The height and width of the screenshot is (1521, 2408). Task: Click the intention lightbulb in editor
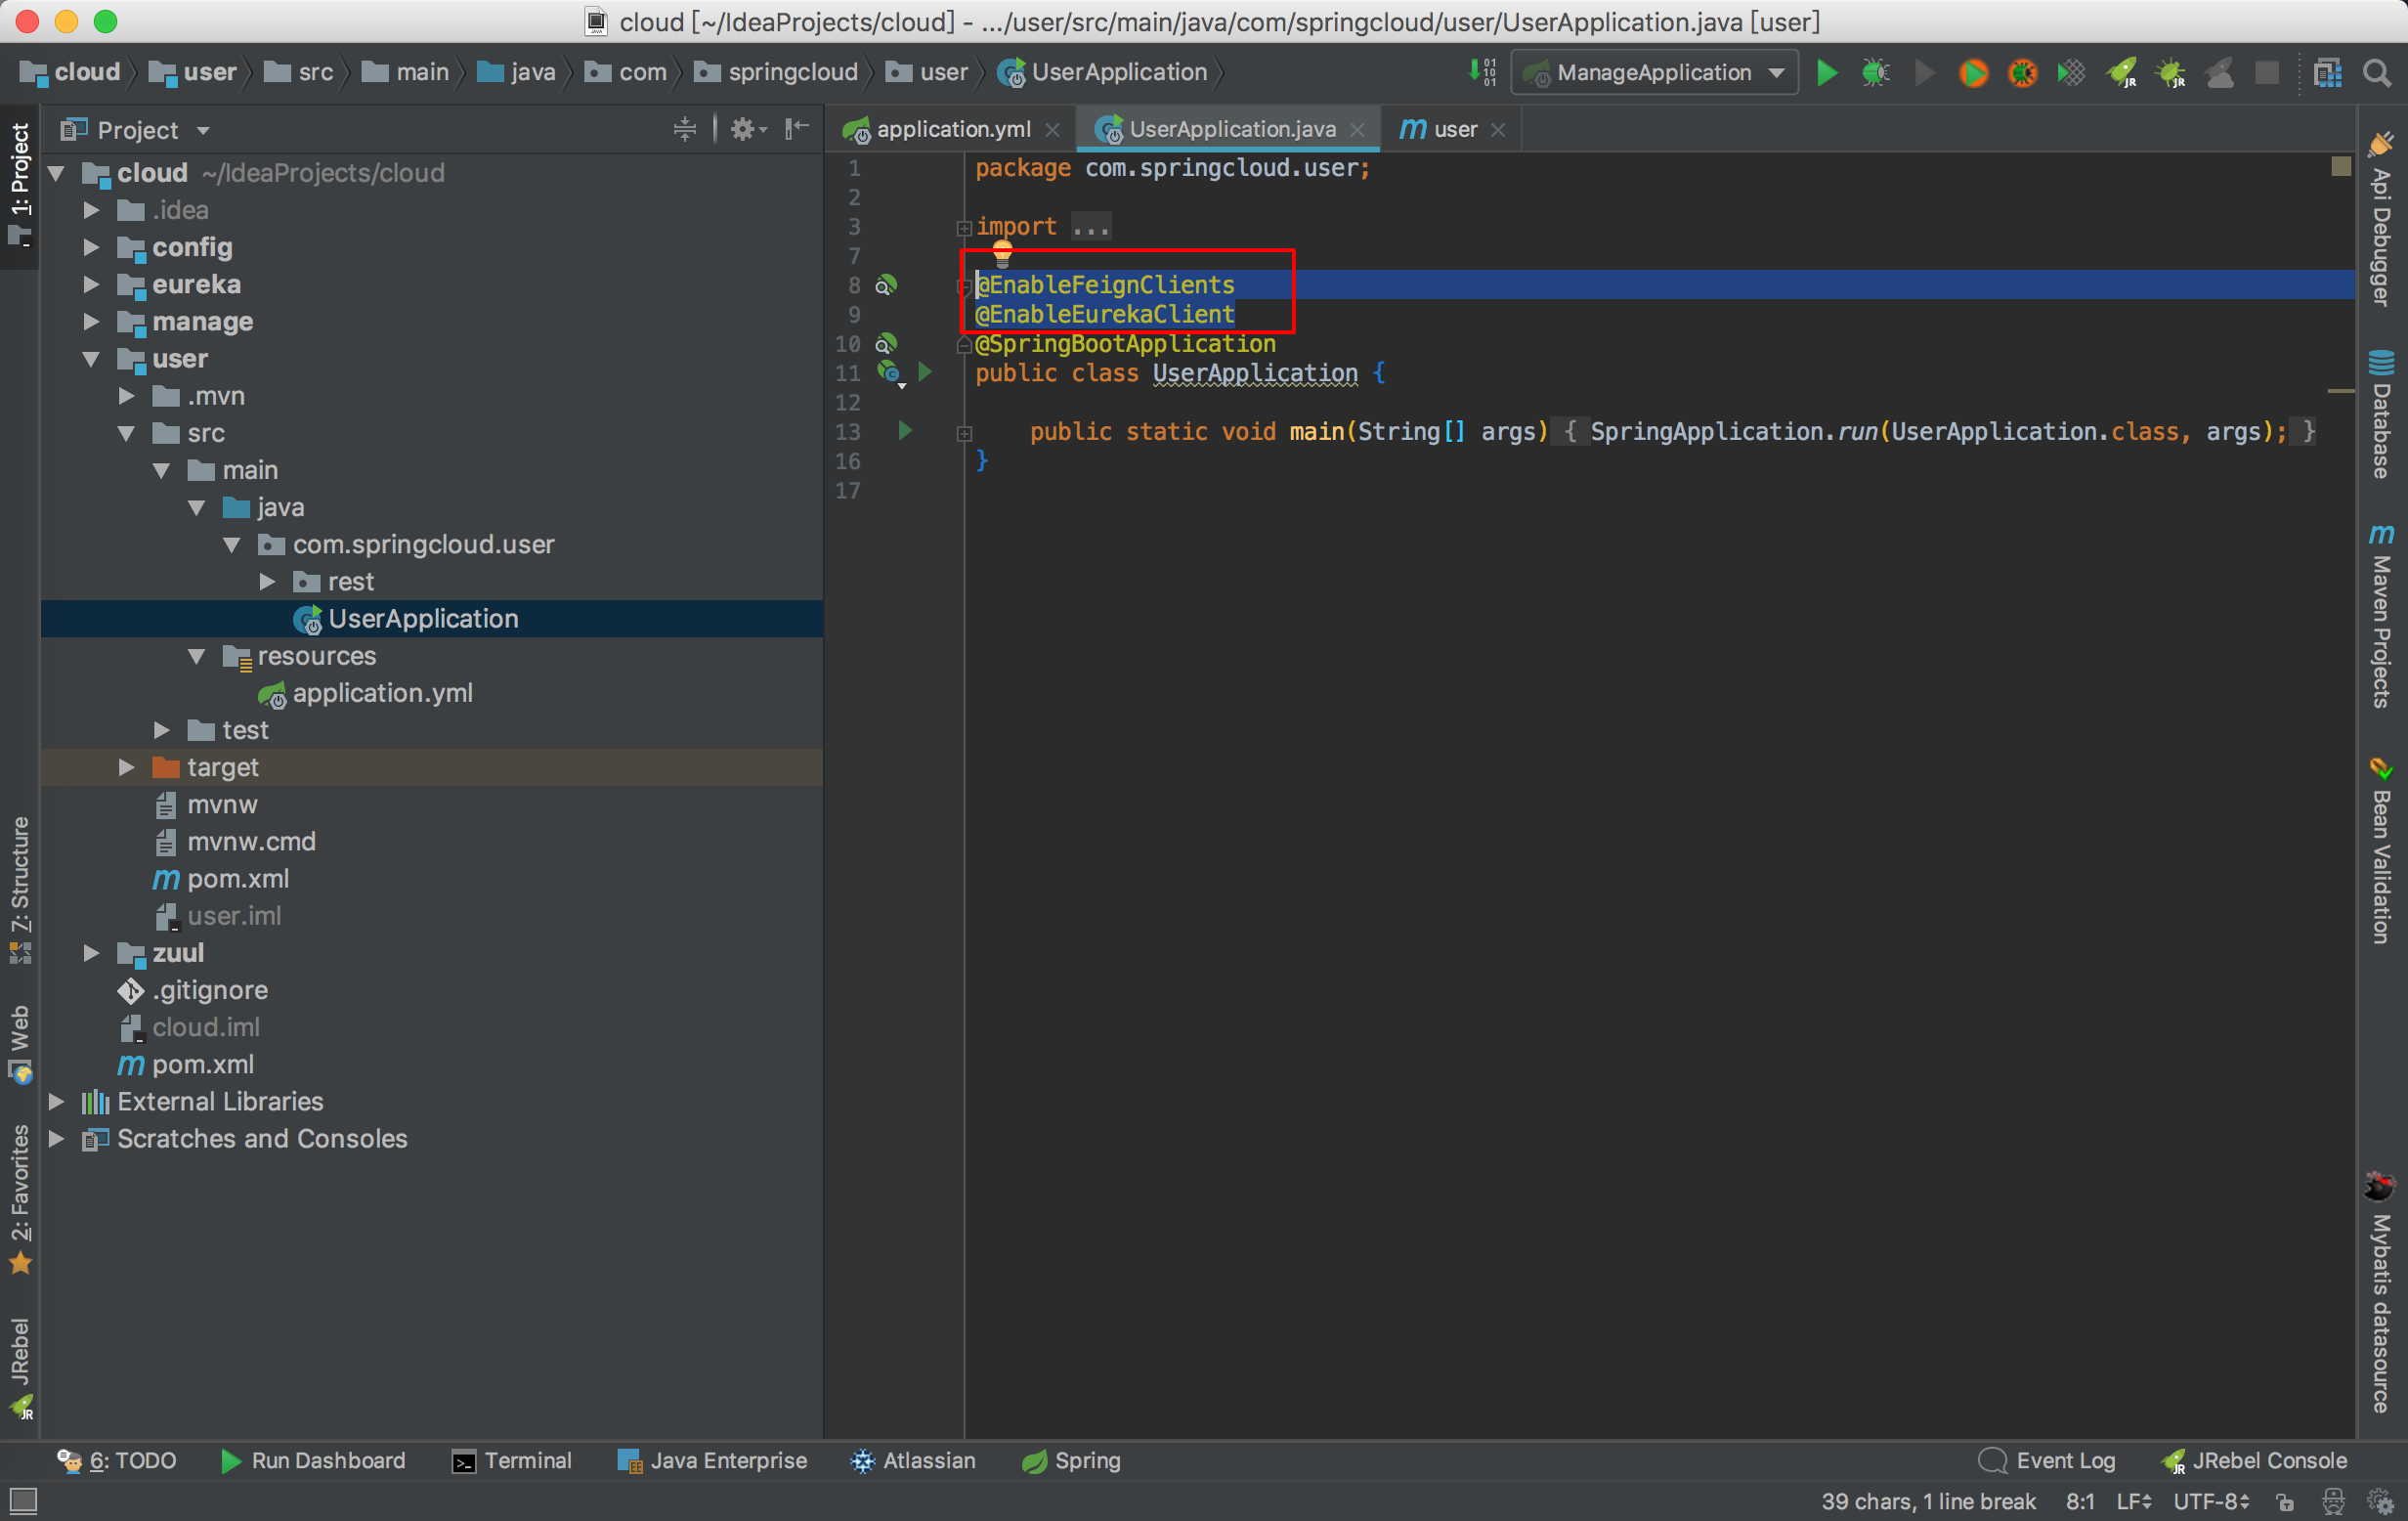pos(1002,254)
